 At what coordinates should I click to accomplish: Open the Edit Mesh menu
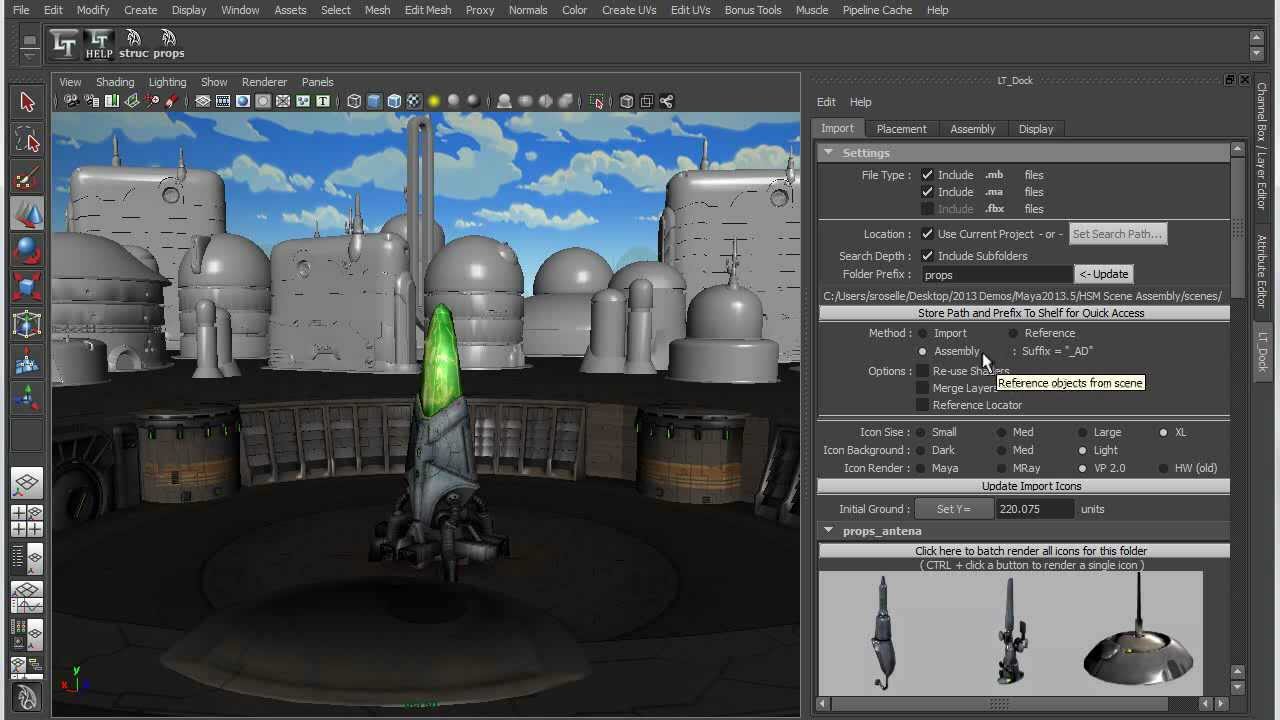(x=428, y=10)
